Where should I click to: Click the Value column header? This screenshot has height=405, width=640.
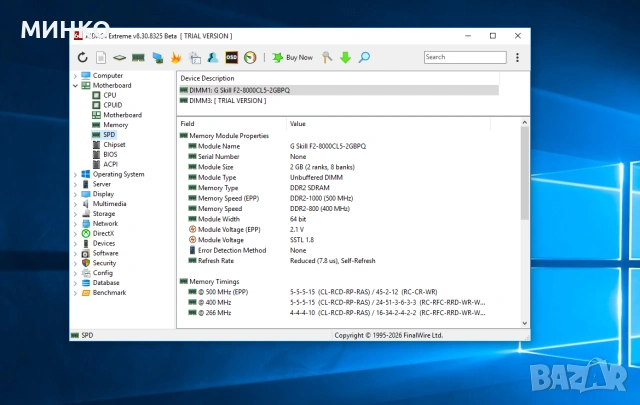(388, 124)
